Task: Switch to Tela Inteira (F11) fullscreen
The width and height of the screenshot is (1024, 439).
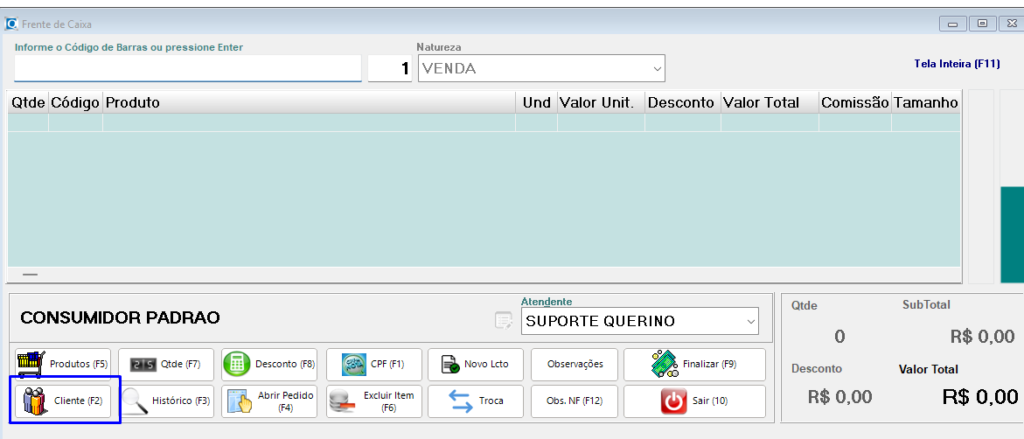Action: click(957, 63)
